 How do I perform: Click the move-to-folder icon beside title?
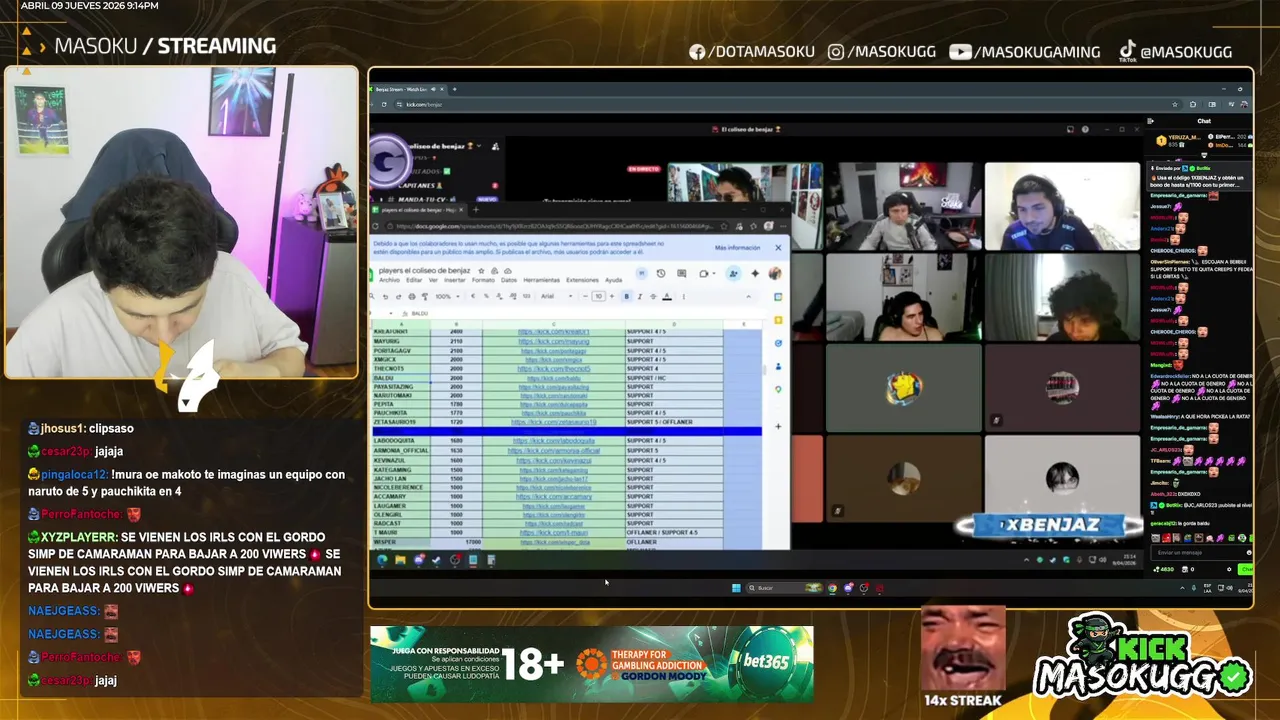coord(494,271)
